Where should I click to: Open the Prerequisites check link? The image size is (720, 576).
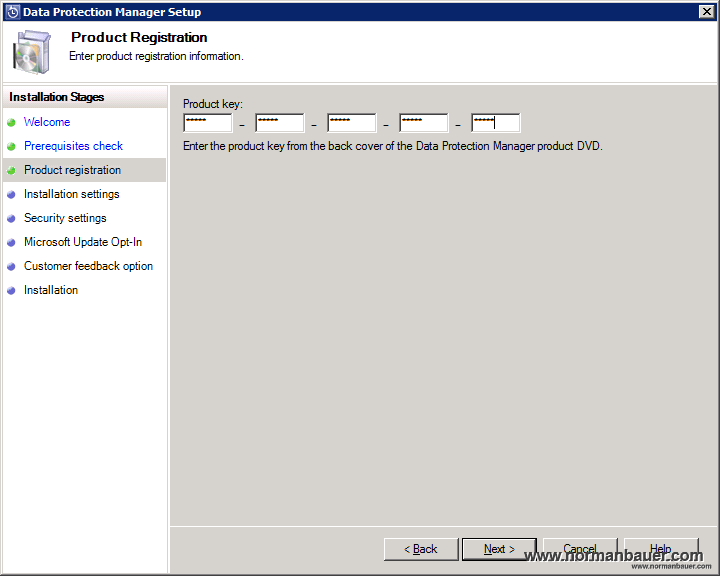point(73,146)
